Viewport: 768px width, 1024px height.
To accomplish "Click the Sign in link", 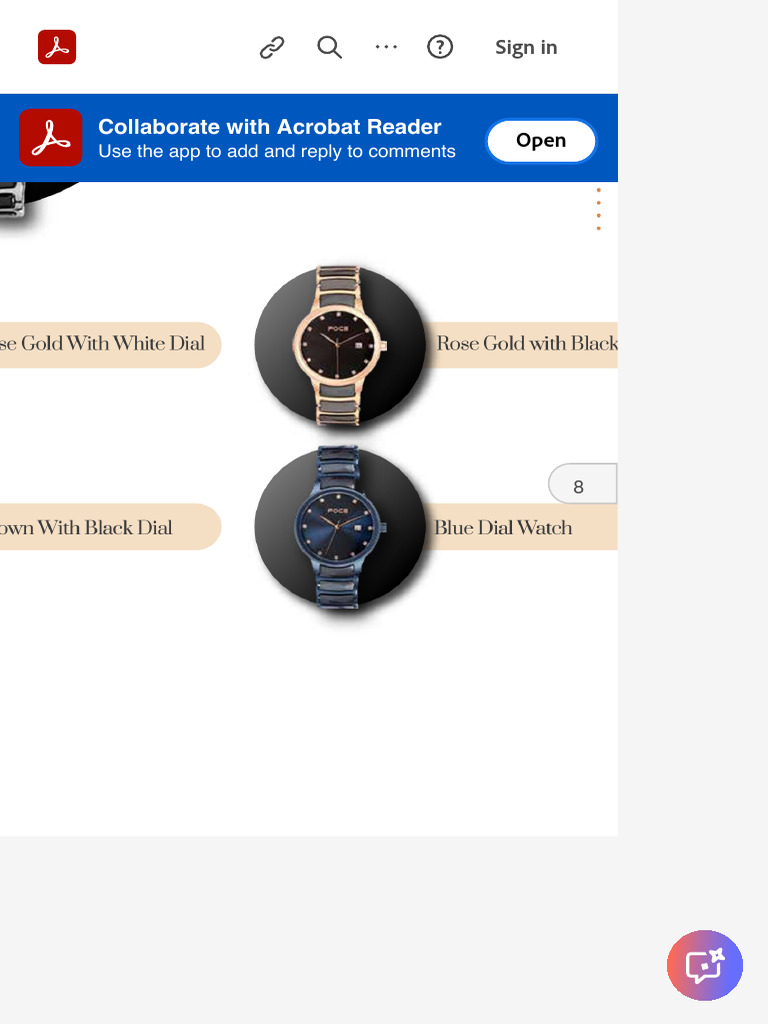I will click(x=526, y=48).
